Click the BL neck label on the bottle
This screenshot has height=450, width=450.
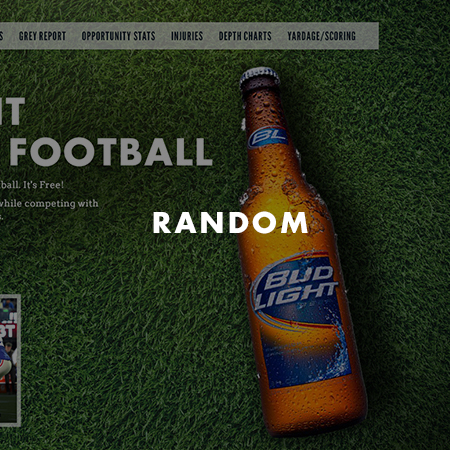(268, 137)
